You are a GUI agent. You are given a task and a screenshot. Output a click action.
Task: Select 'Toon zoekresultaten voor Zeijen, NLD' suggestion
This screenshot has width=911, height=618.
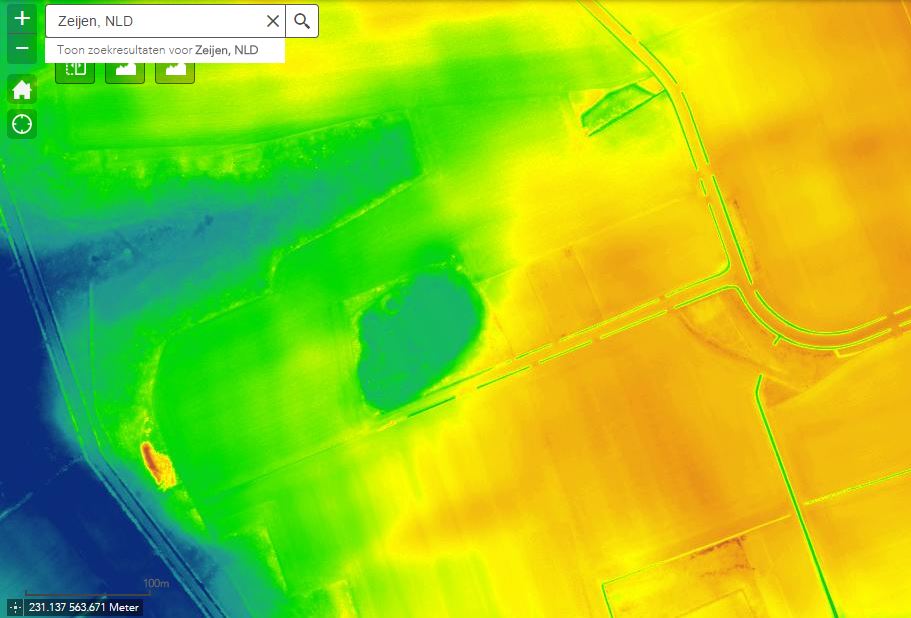pyautogui.click(x=165, y=50)
